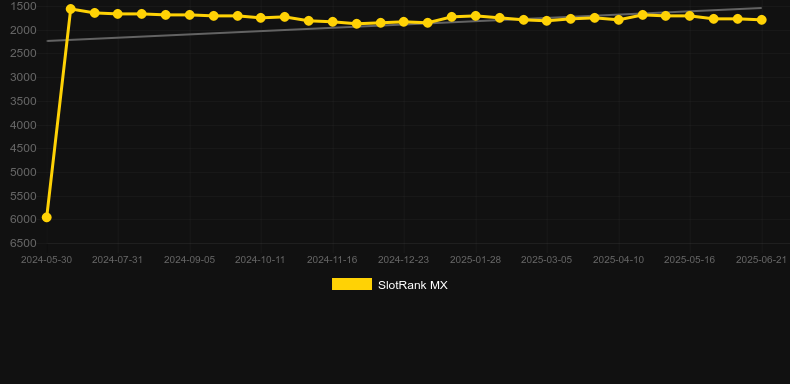
Task: Click the data point above 2024-12-23
Action: (x=404, y=22)
